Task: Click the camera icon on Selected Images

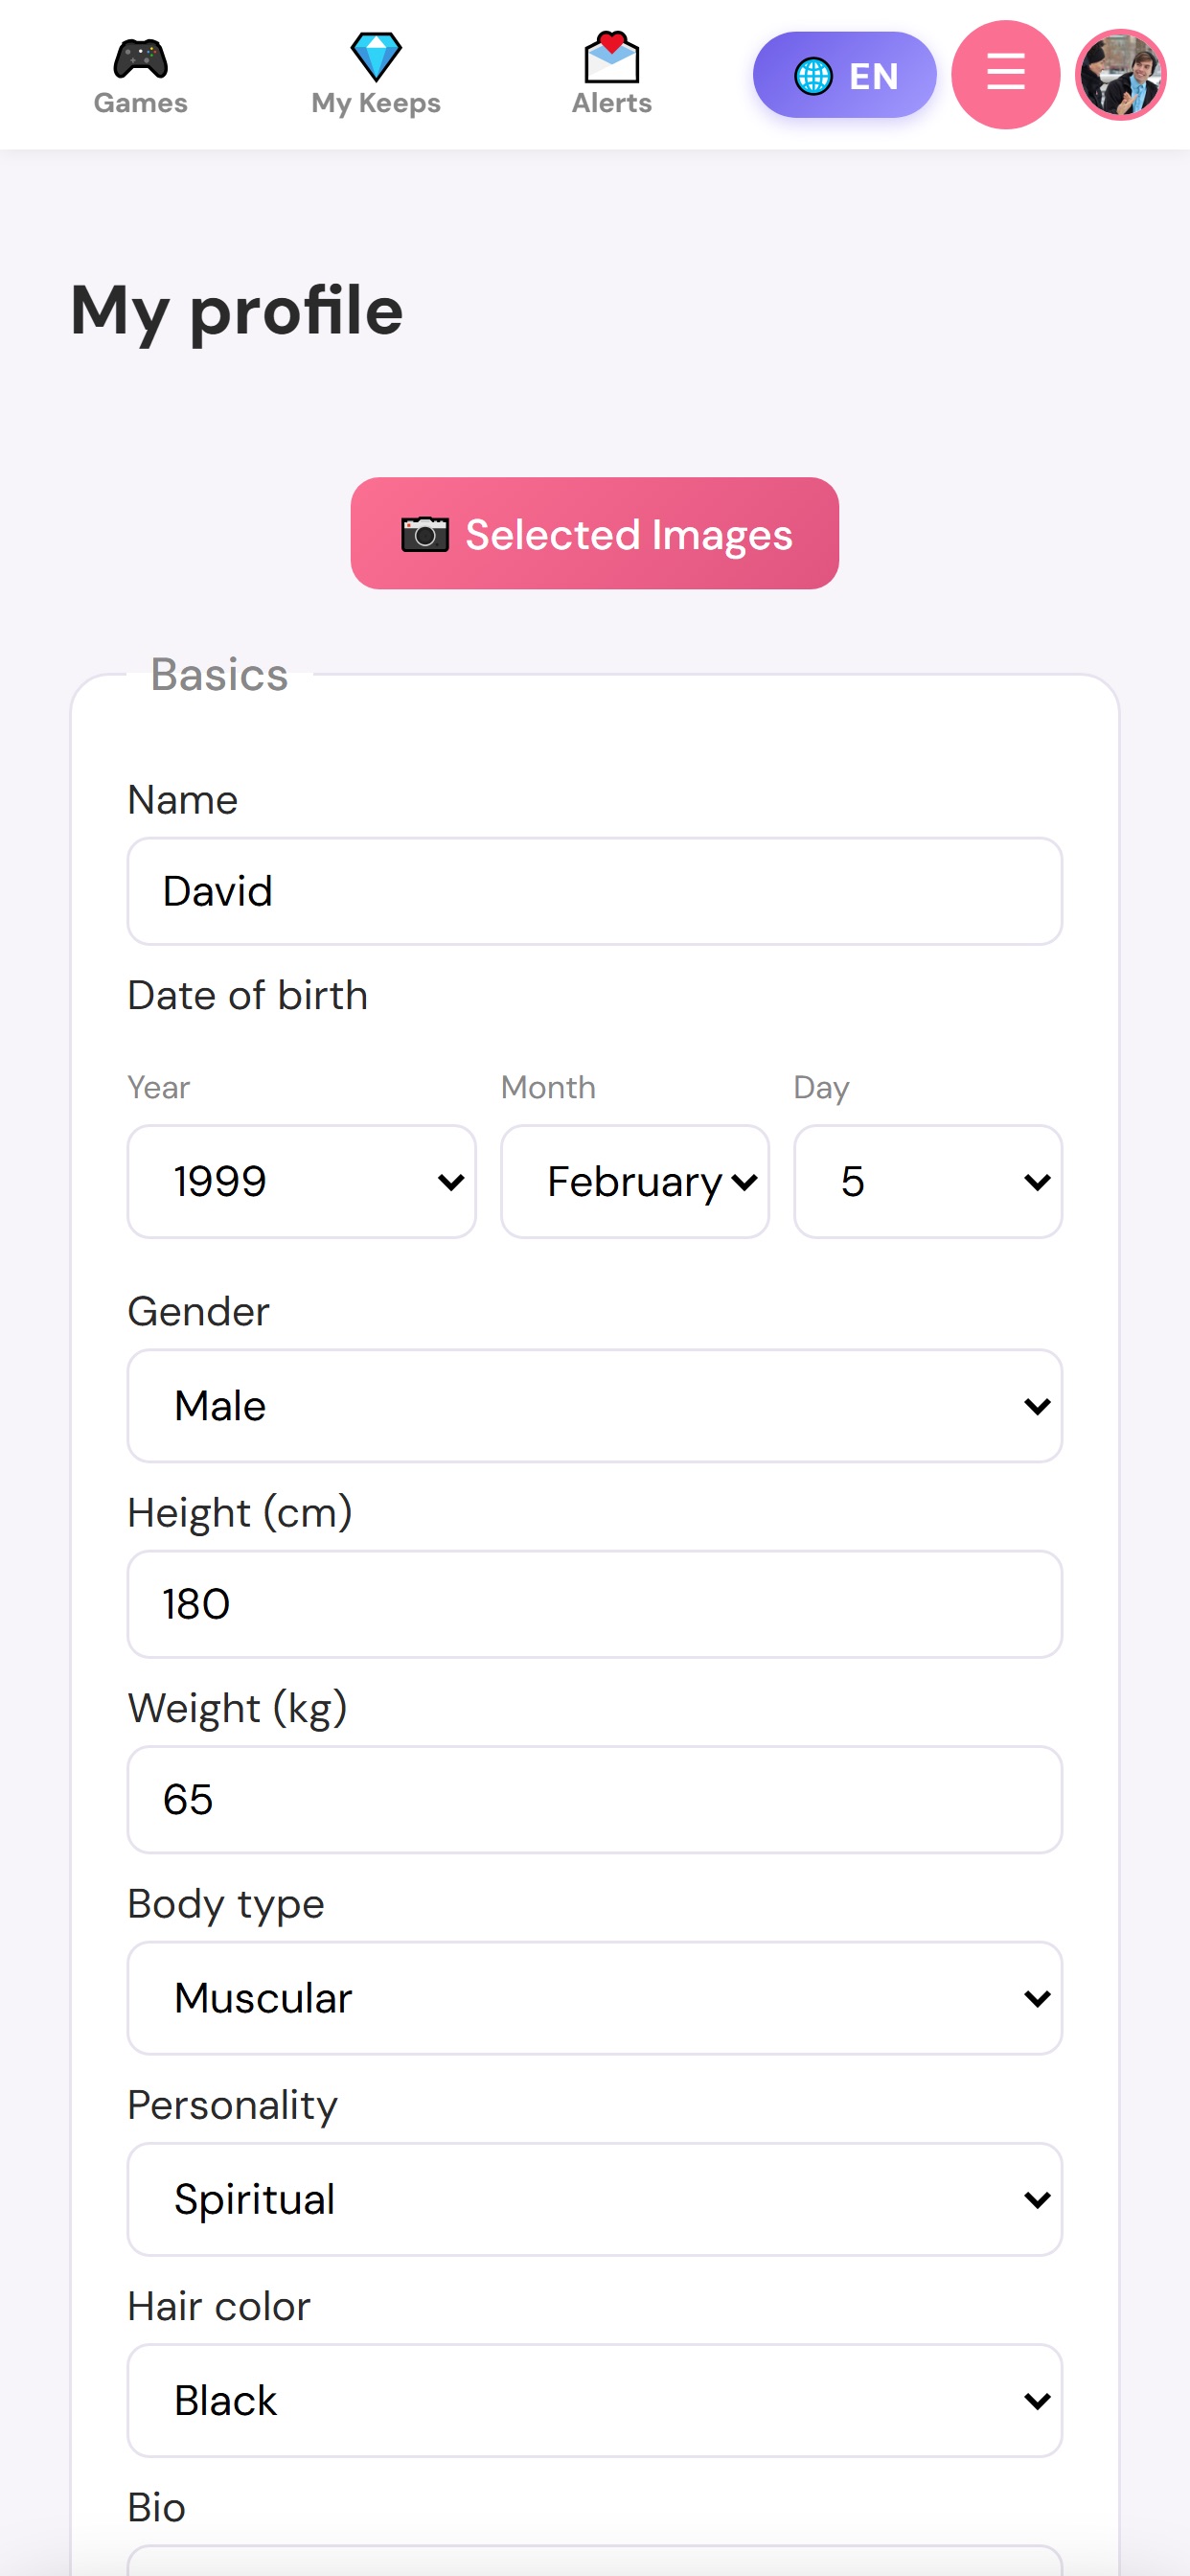Action: click(x=425, y=534)
